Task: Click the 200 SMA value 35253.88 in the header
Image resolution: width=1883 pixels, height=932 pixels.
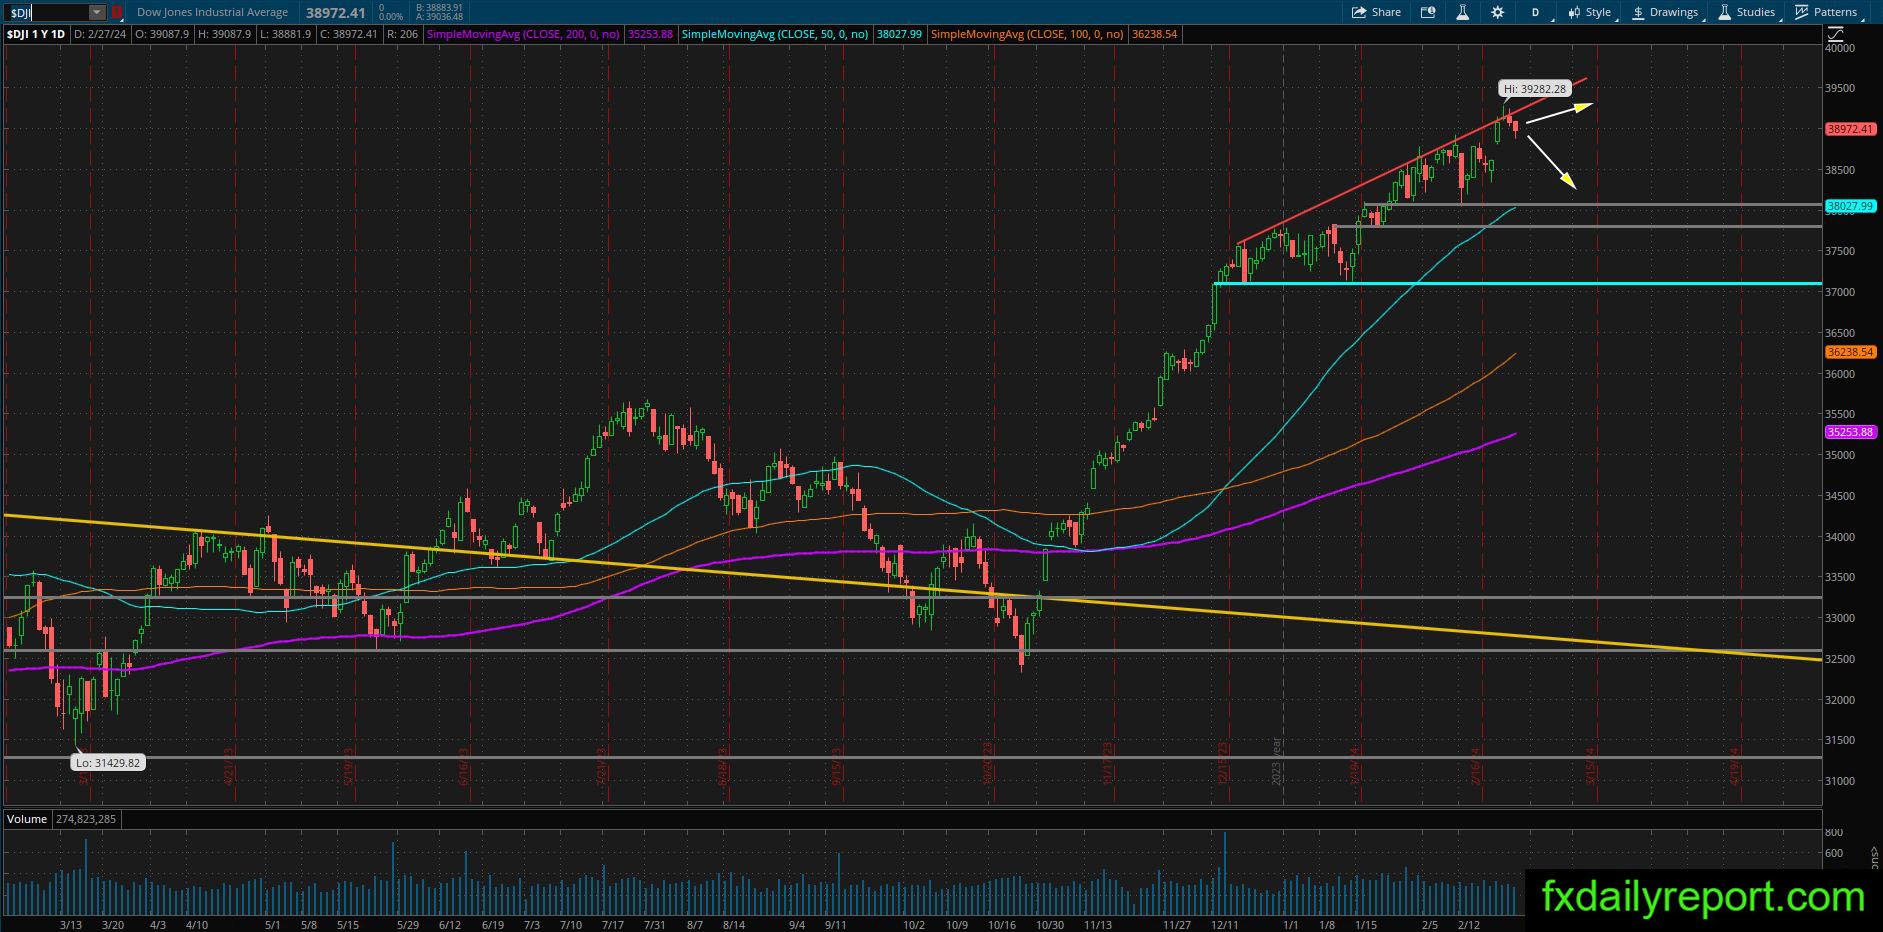Action: (x=652, y=34)
